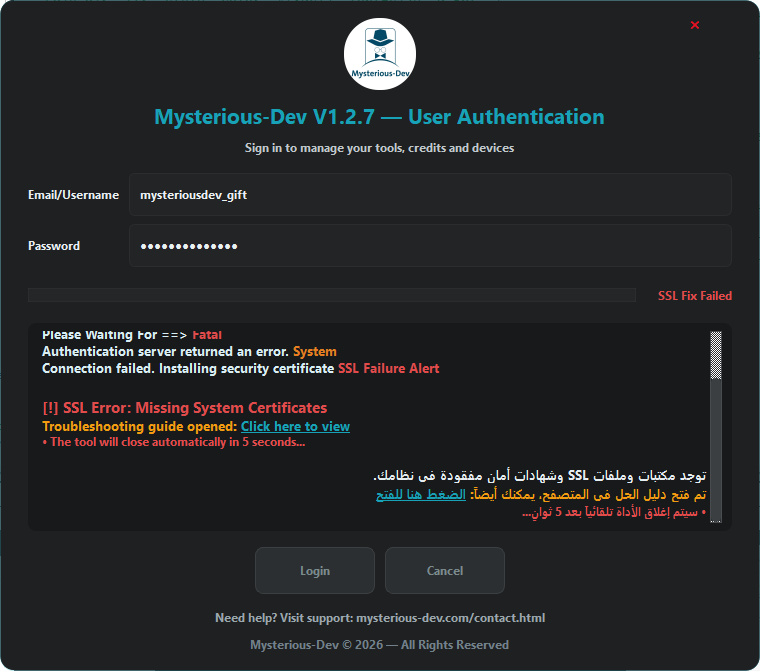Click the Cancel button
Viewport: 760px width, 671px height.
pos(444,570)
